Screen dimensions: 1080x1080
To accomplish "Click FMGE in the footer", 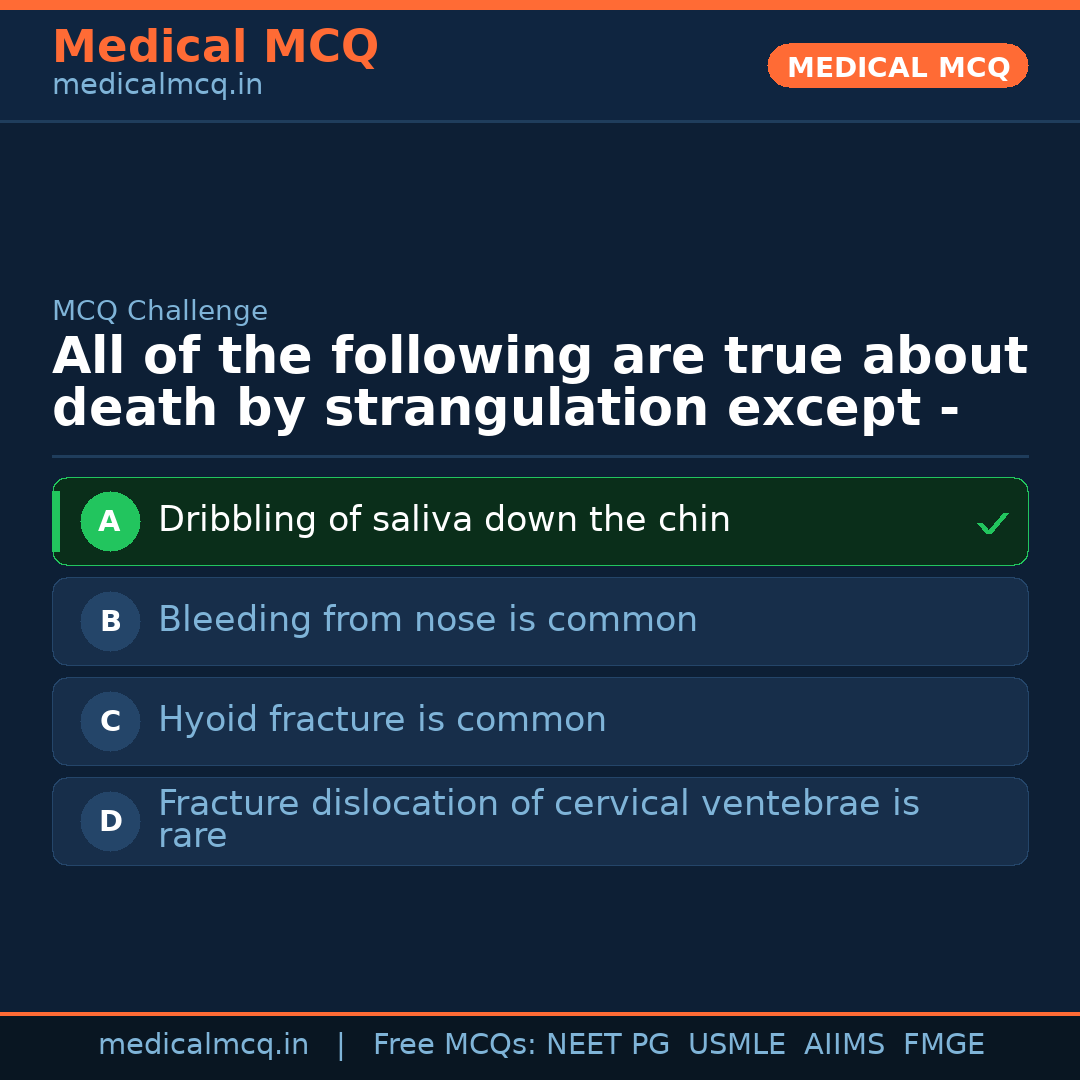I will (943, 1045).
